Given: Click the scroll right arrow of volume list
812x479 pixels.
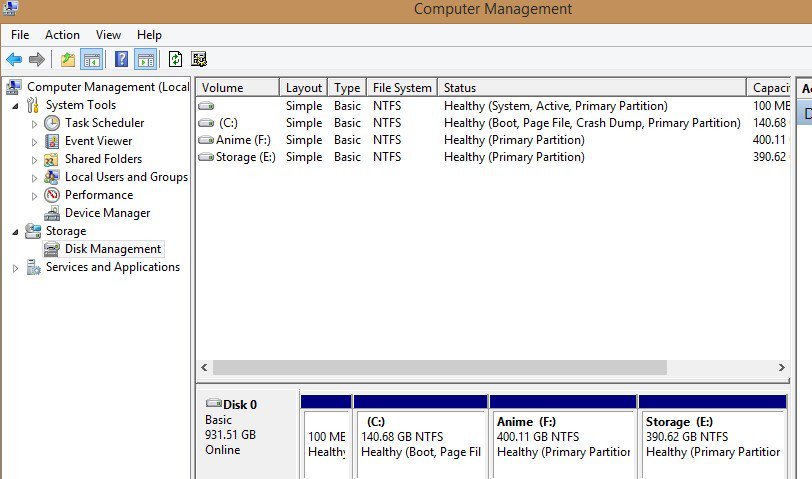Looking at the screenshot, I should tap(781, 368).
